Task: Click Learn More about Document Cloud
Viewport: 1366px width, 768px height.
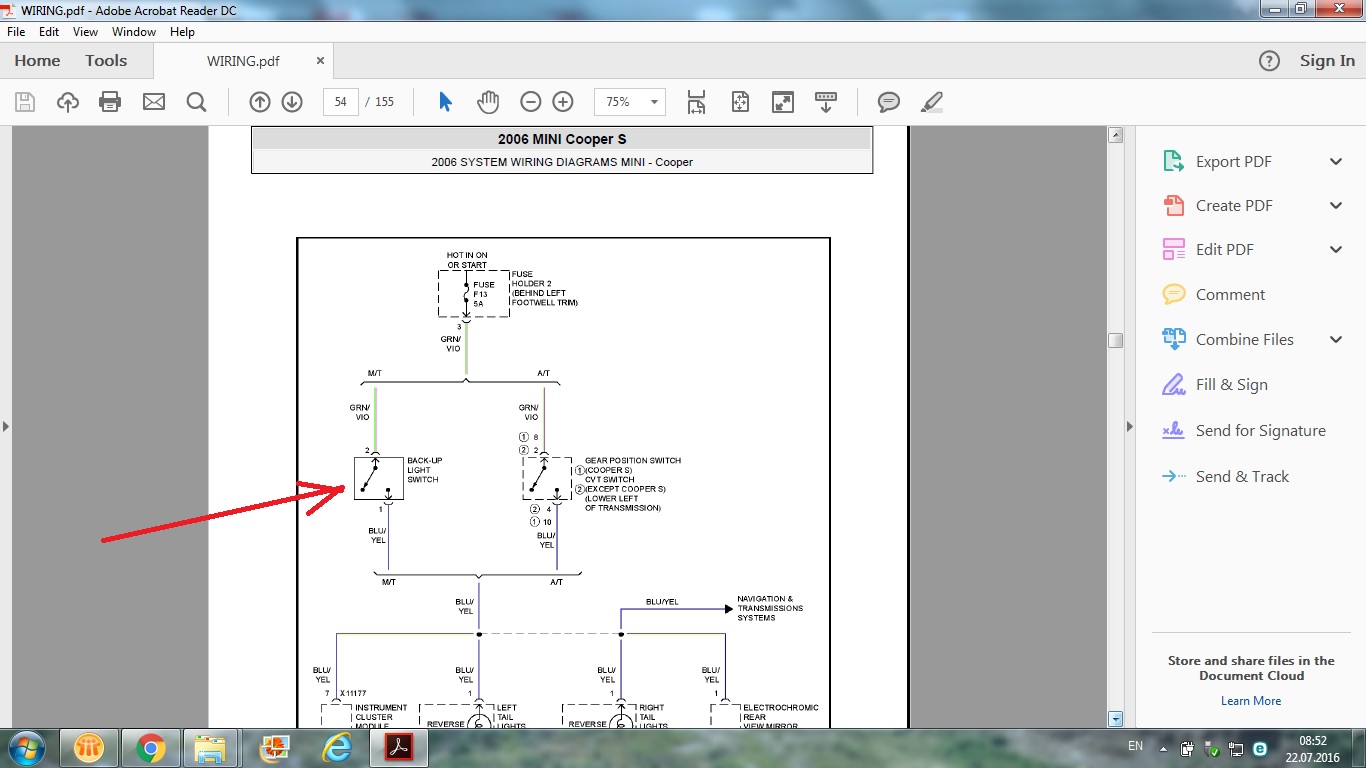Action: point(1250,701)
